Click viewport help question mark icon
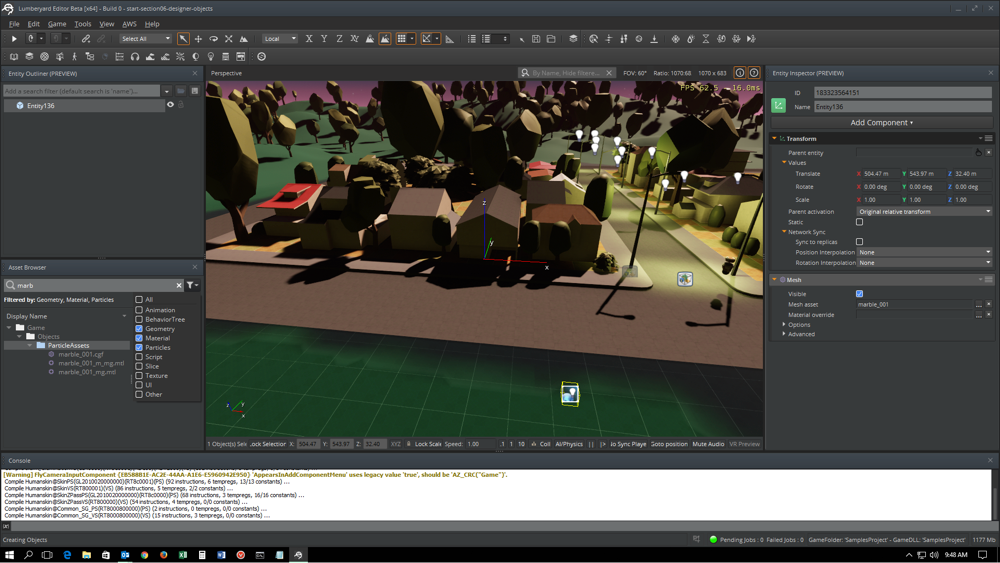This screenshot has height=563, width=1000. click(754, 73)
